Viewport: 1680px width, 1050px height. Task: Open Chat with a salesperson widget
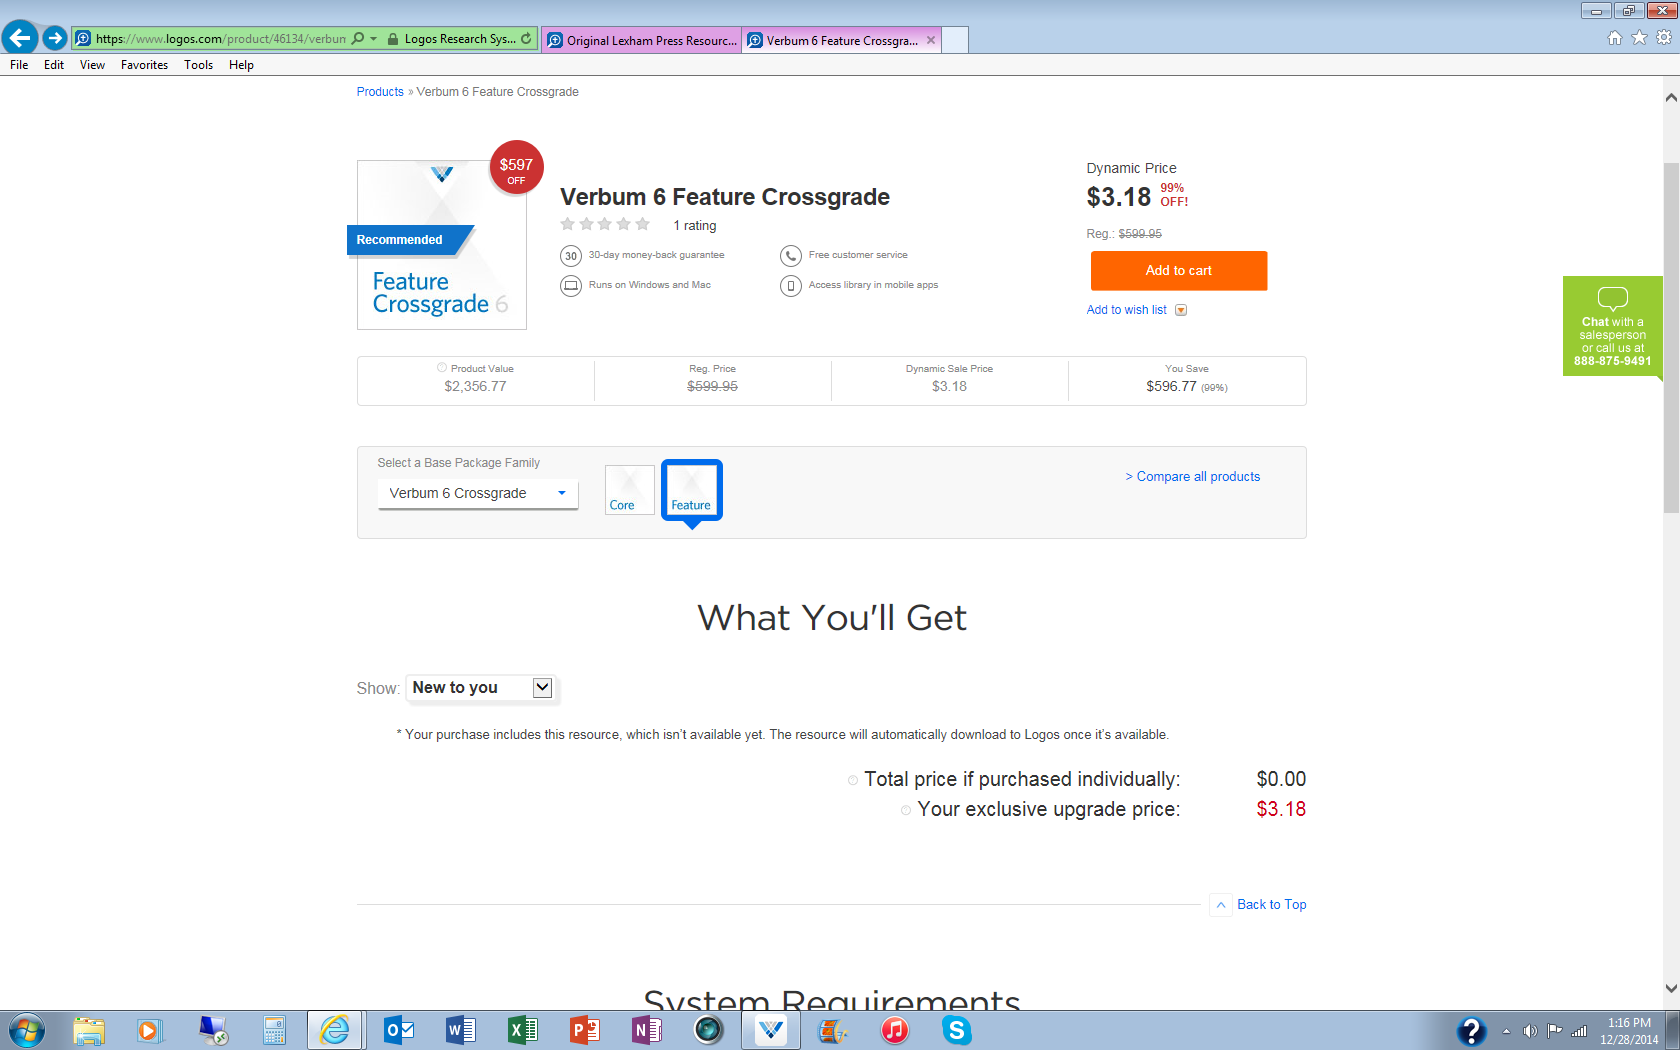point(1612,326)
